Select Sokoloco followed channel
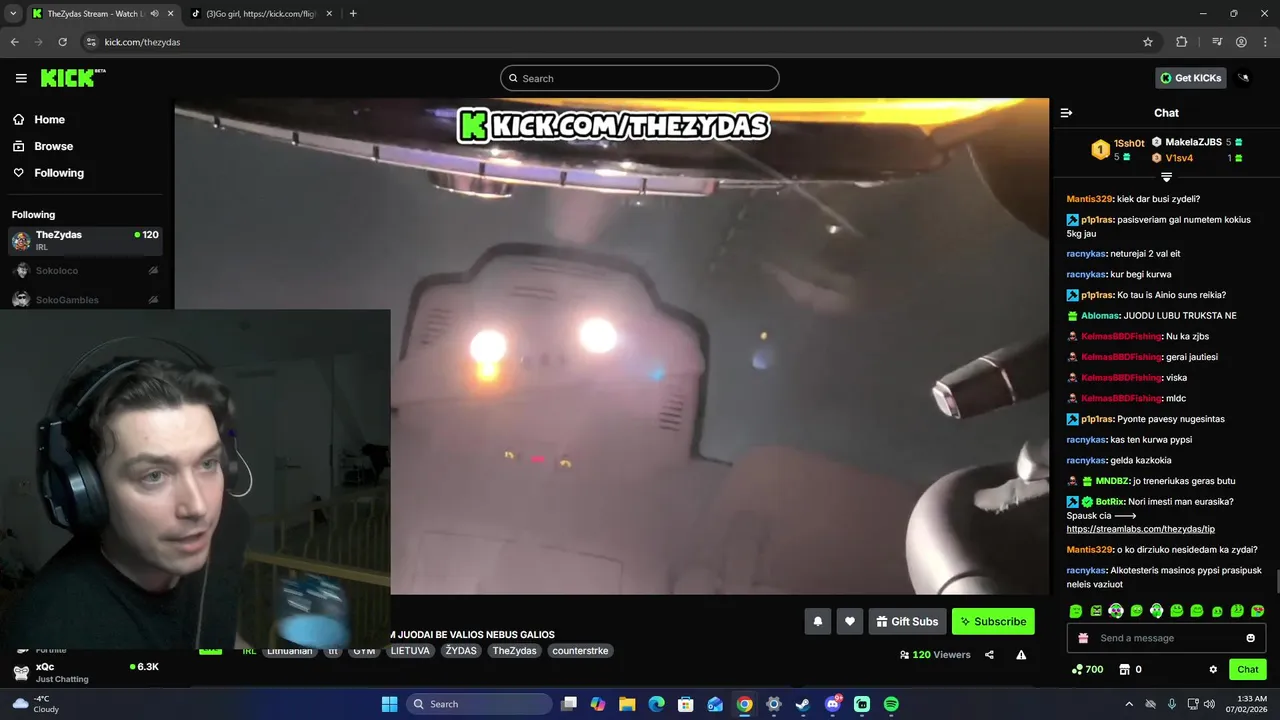Screen dimensions: 1280x720 [85, 271]
